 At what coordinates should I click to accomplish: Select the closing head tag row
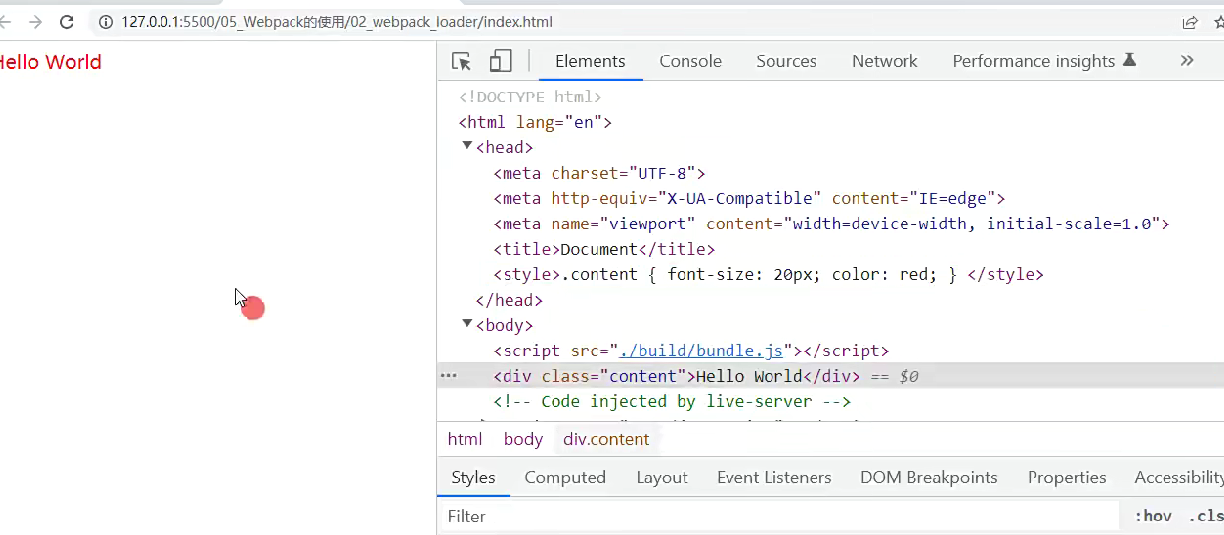coord(509,300)
